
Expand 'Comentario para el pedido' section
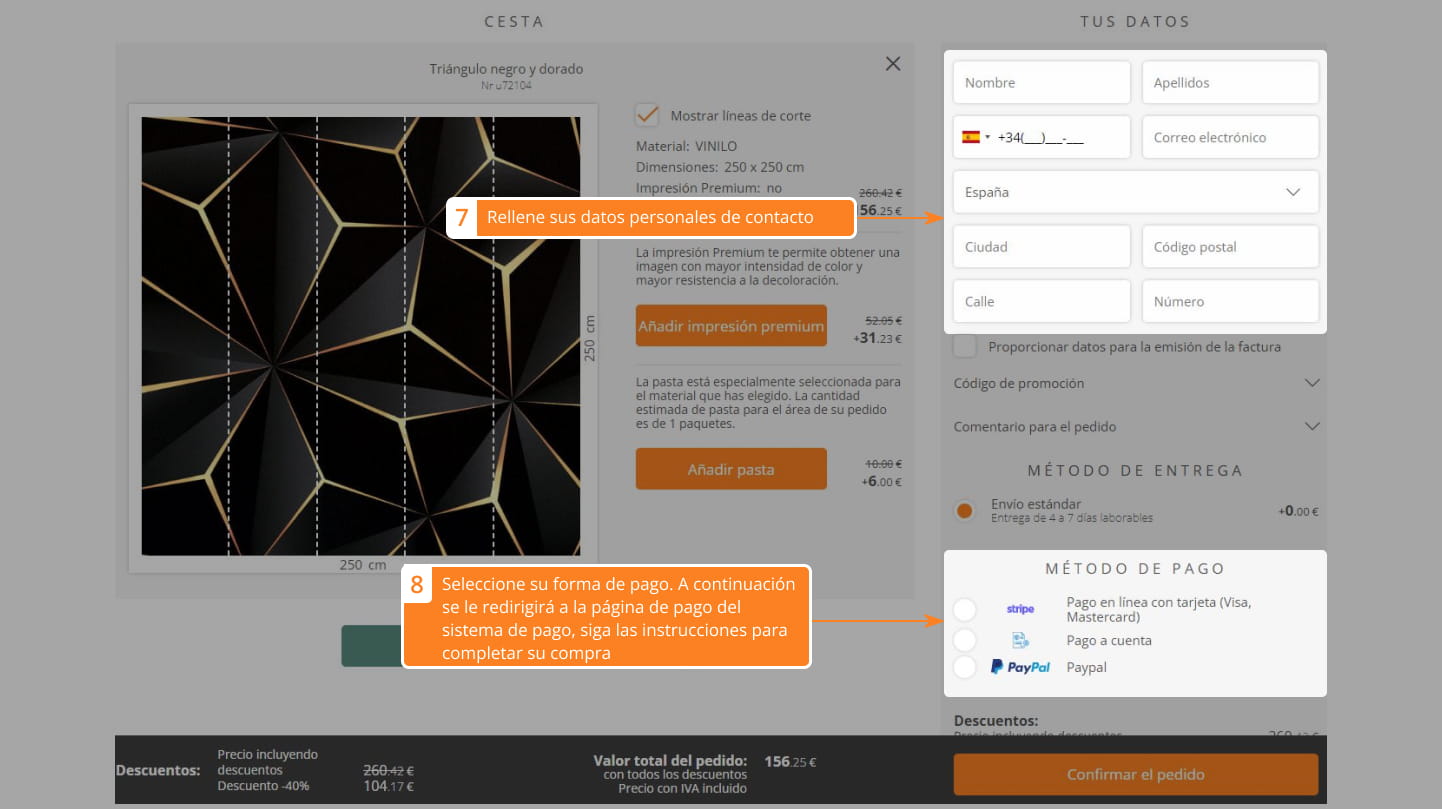1135,427
